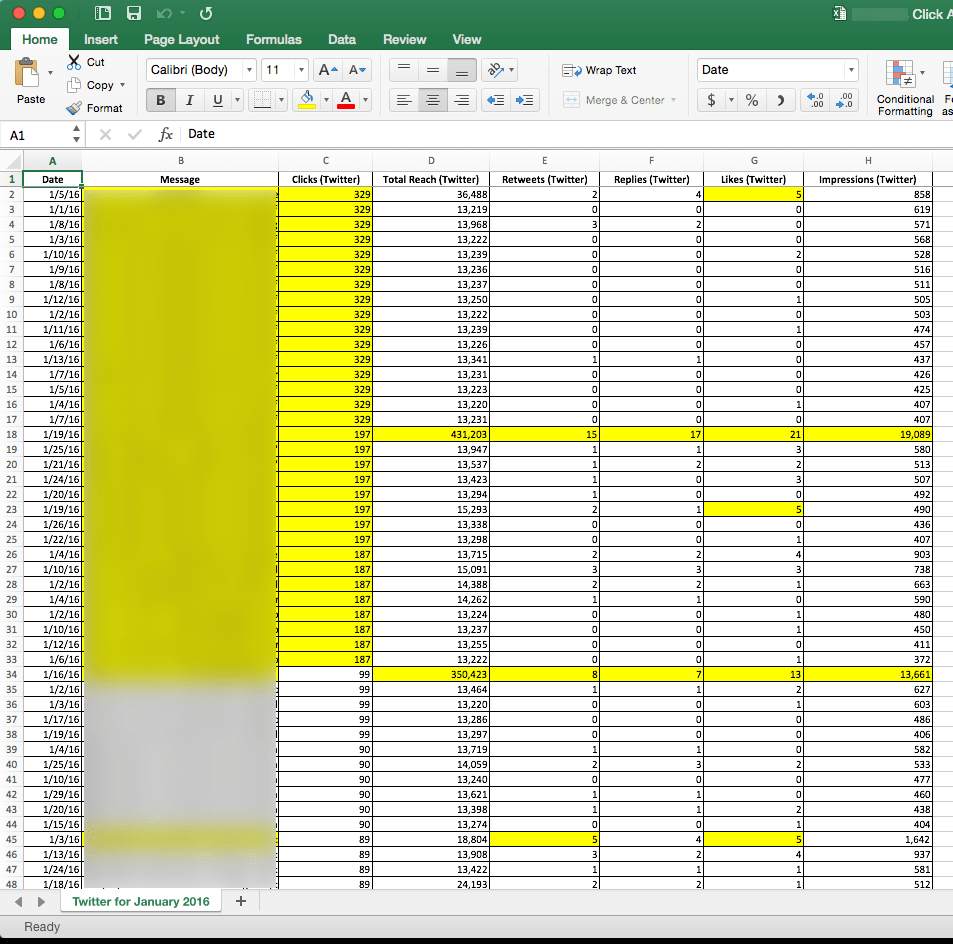Select the Twitter for January 2016 sheet tab
The image size is (953, 944).
point(141,901)
